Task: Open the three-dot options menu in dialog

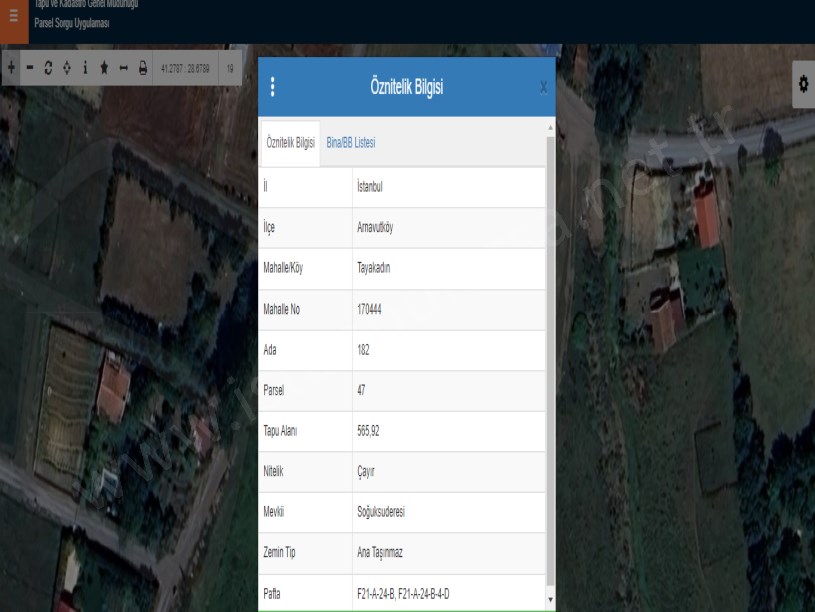Action: 273,87
